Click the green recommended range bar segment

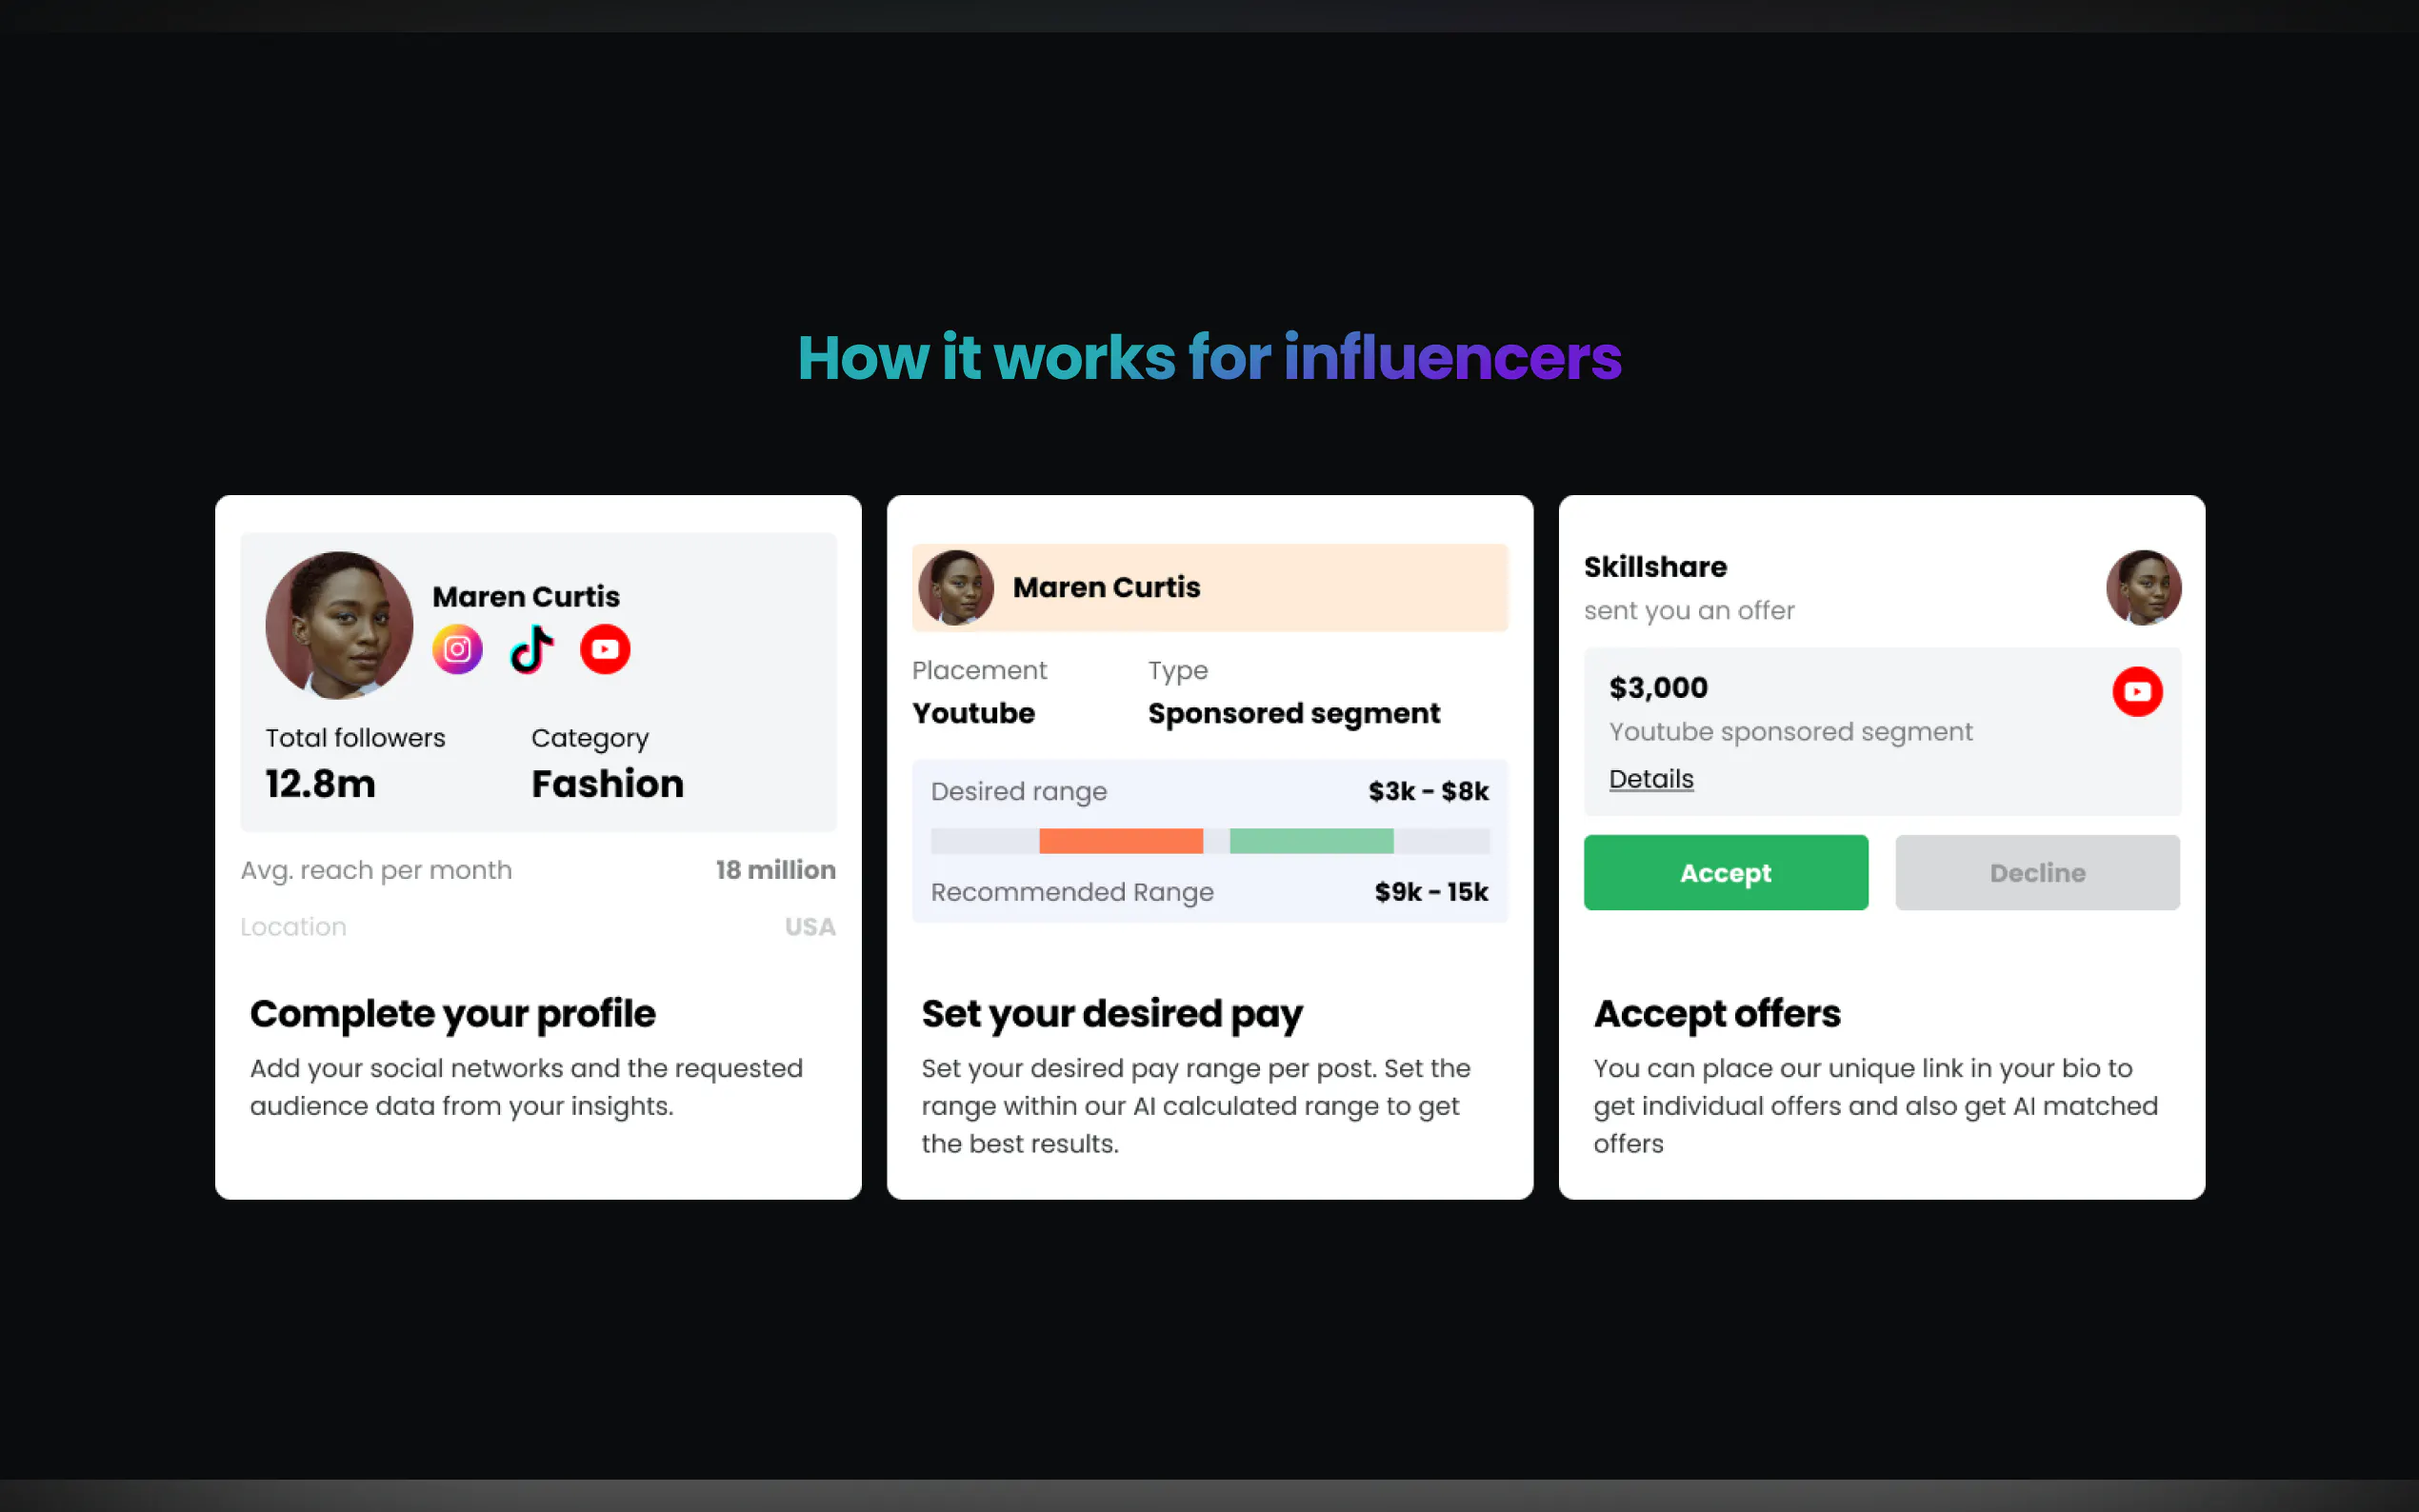pos(1311,841)
